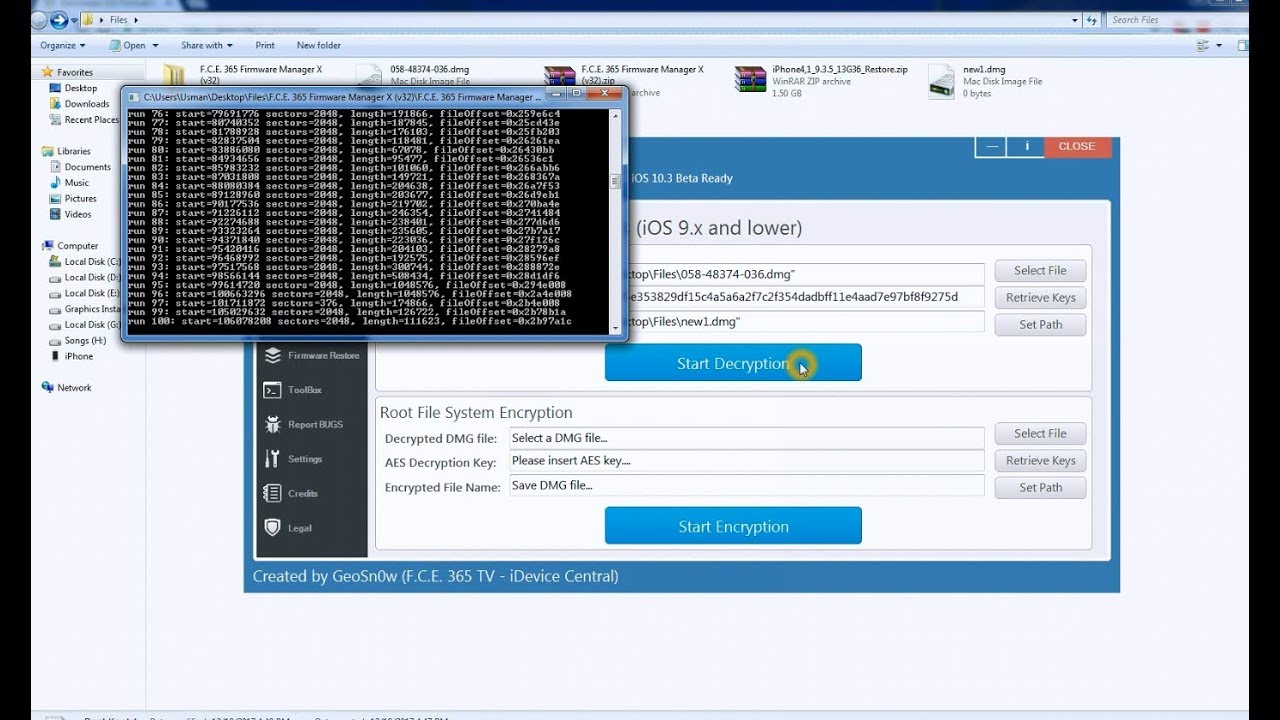Select Network in navigation pane

66,387
